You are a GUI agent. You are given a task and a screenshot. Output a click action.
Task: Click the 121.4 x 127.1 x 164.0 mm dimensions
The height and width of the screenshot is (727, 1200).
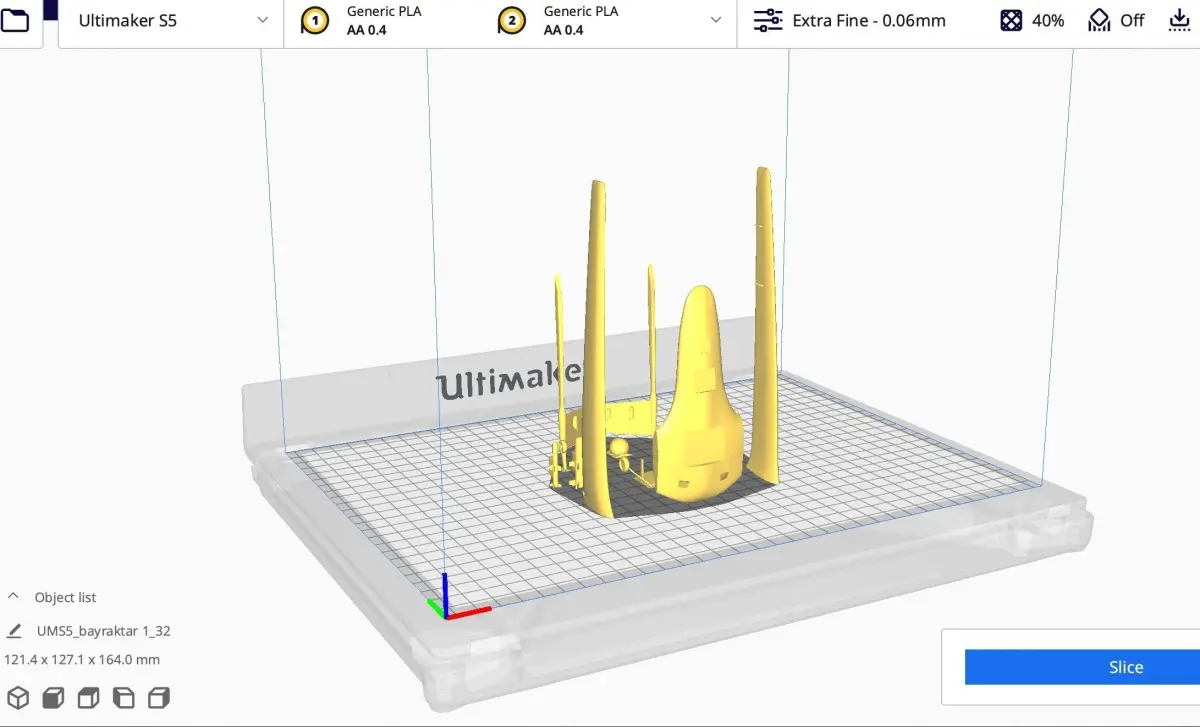(82, 660)
